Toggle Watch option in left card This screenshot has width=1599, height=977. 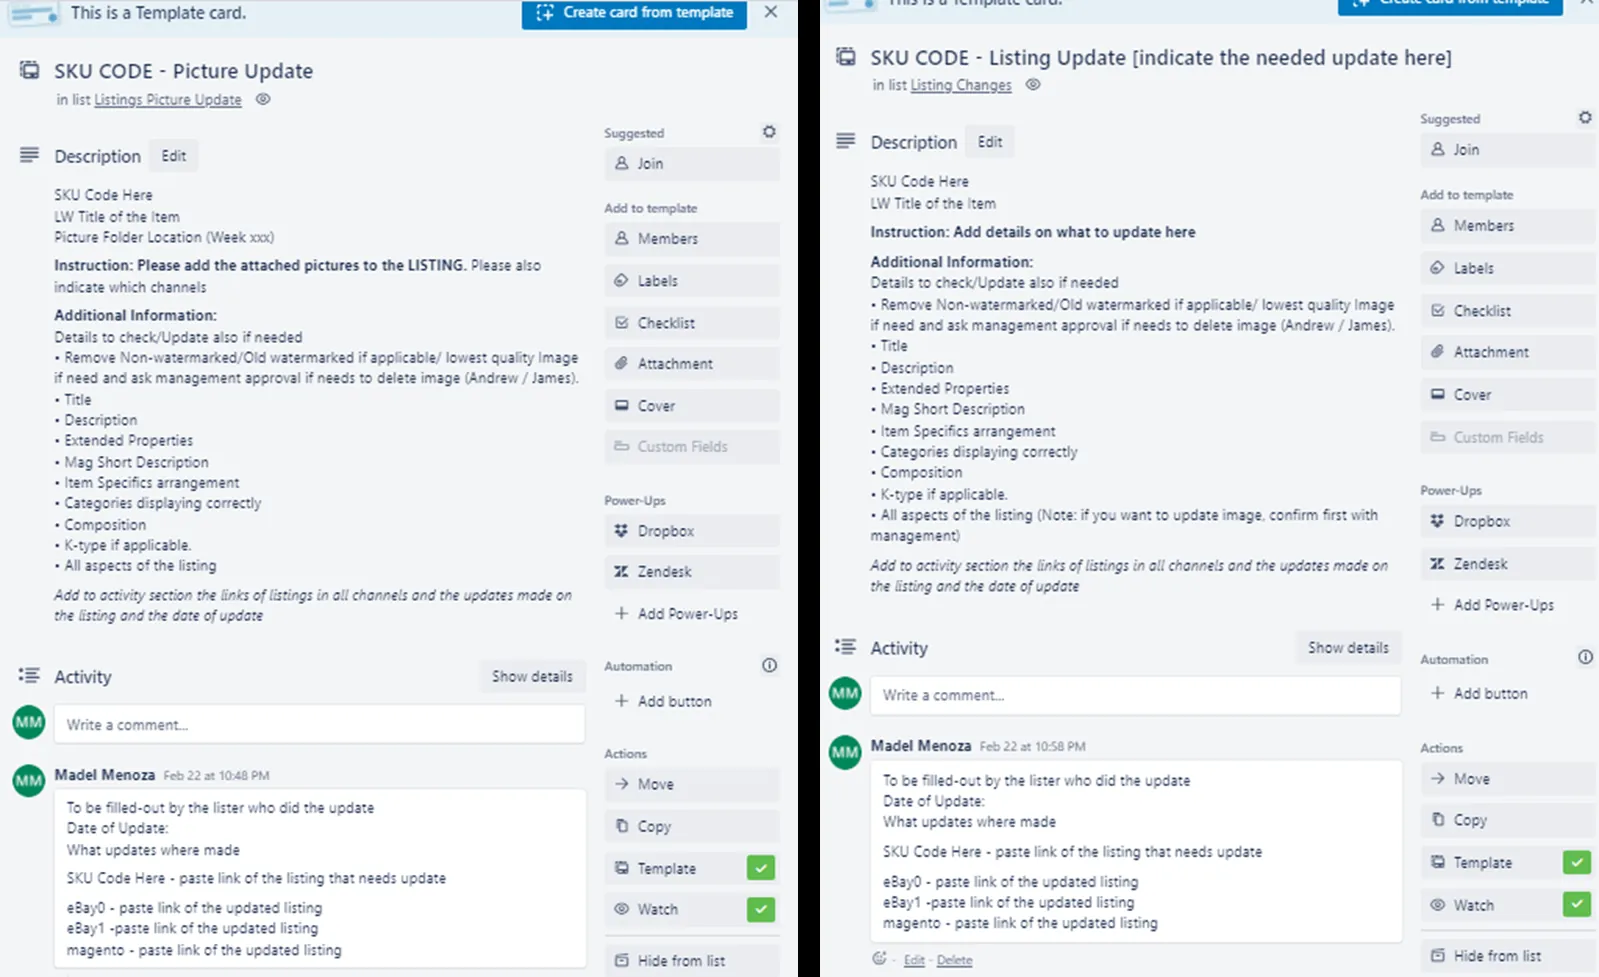click(x=692, y=910)
